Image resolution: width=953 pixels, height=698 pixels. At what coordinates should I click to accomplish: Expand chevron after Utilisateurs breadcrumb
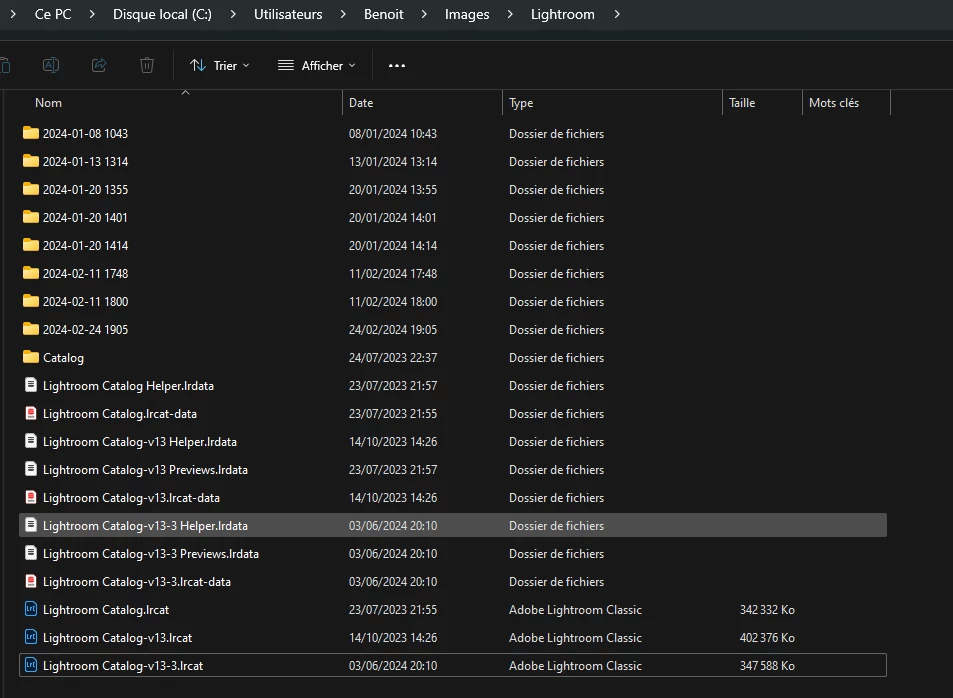(343, 14)
